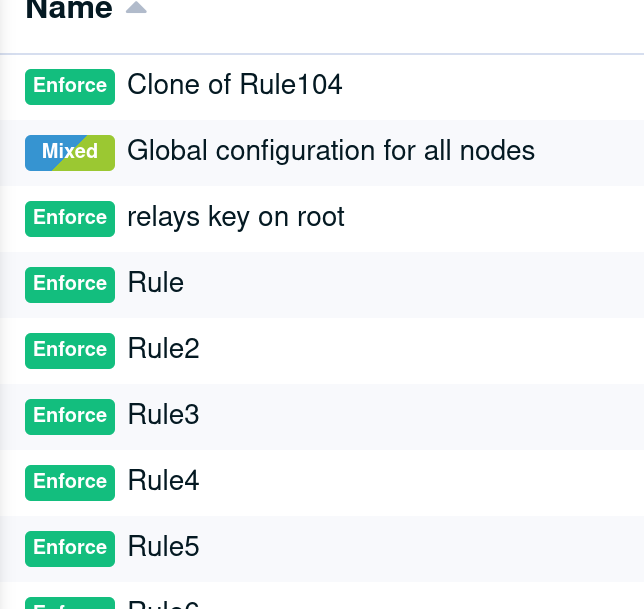Open Rule2 in the list
644x609 pixels.
163,349
